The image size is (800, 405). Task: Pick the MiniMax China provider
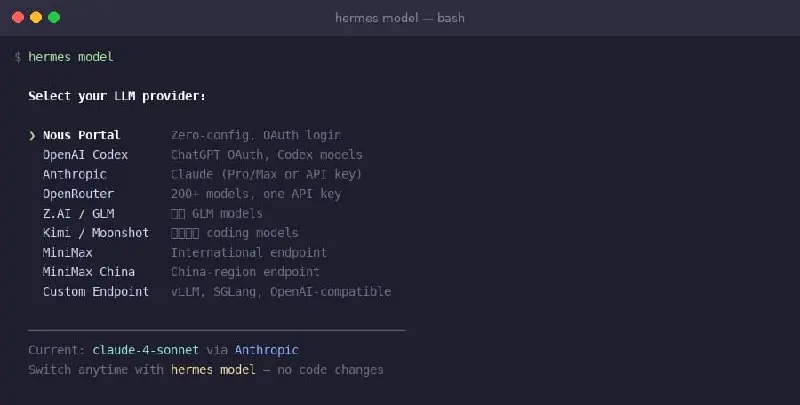(x=89, y=272)
